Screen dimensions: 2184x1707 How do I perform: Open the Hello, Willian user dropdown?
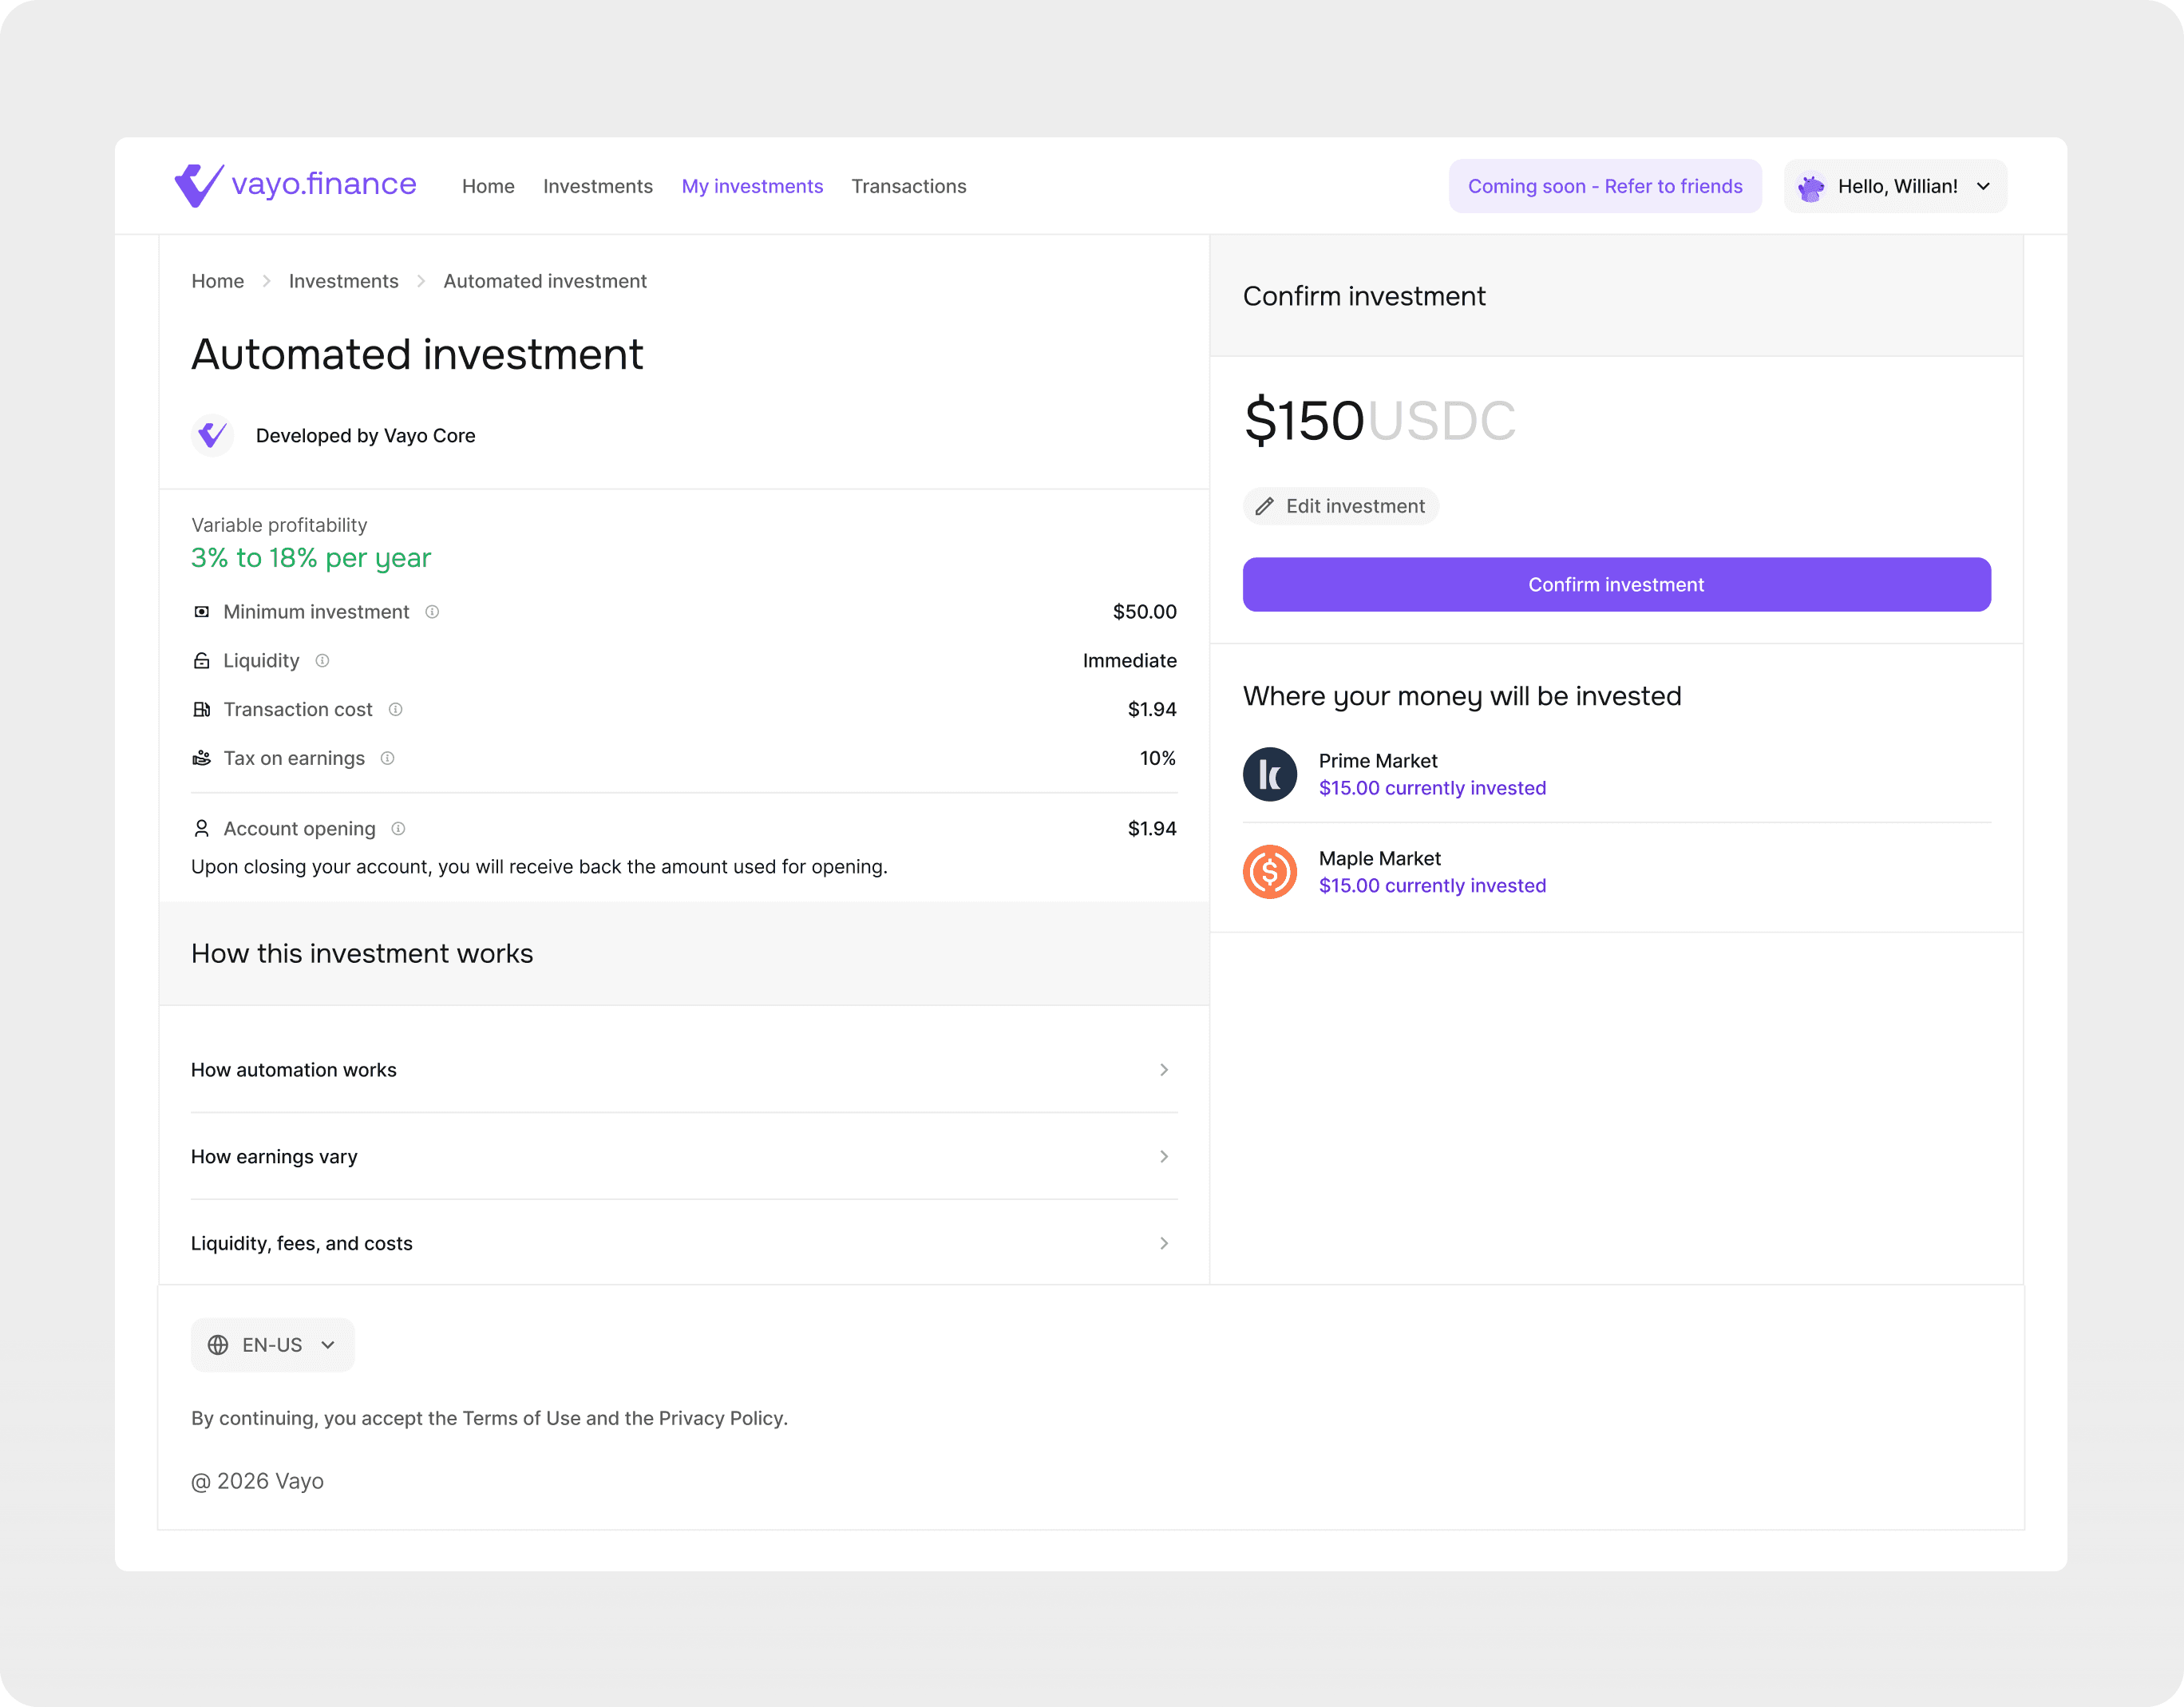[1895, 187]
